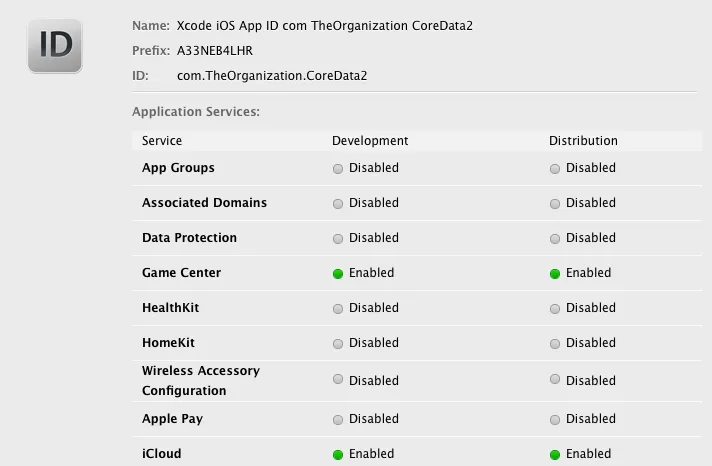Click Apple Pay Development status dot
Image resolution: width=712 pixels, height=466 pixels.
(x=338, y=420)
